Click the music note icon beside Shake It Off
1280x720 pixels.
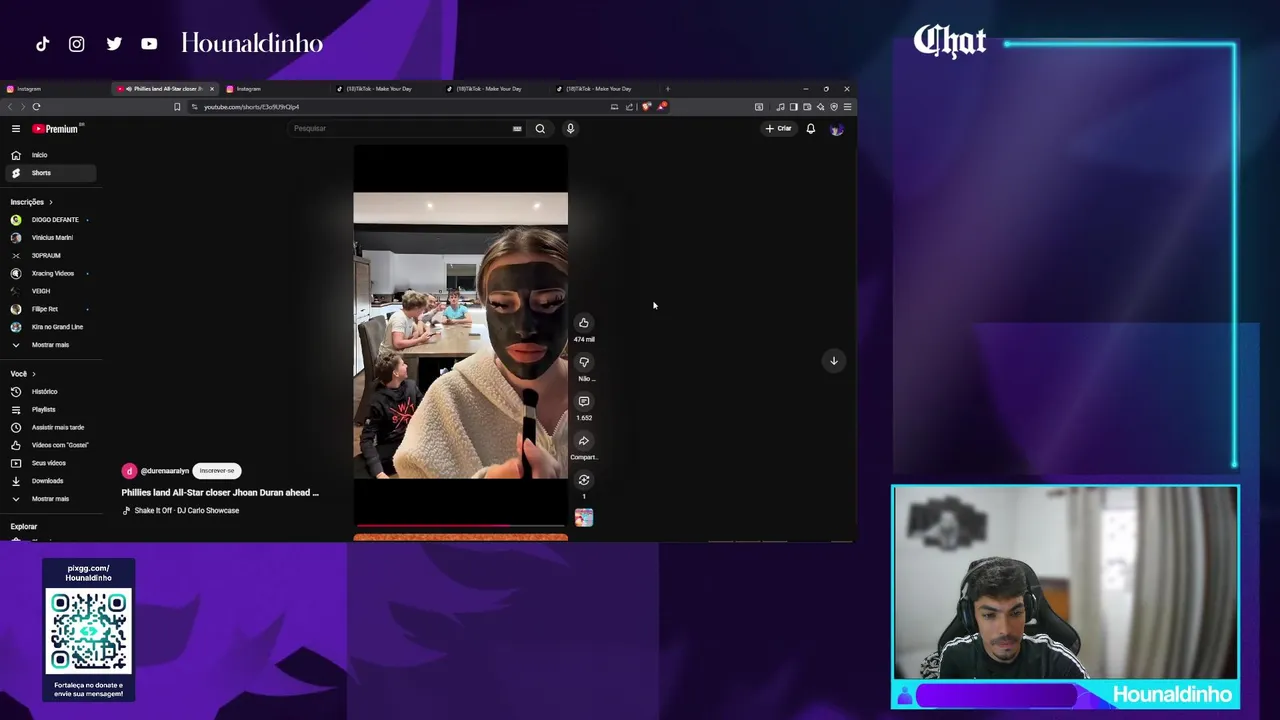pyautogui.click(x=126, y=511)
